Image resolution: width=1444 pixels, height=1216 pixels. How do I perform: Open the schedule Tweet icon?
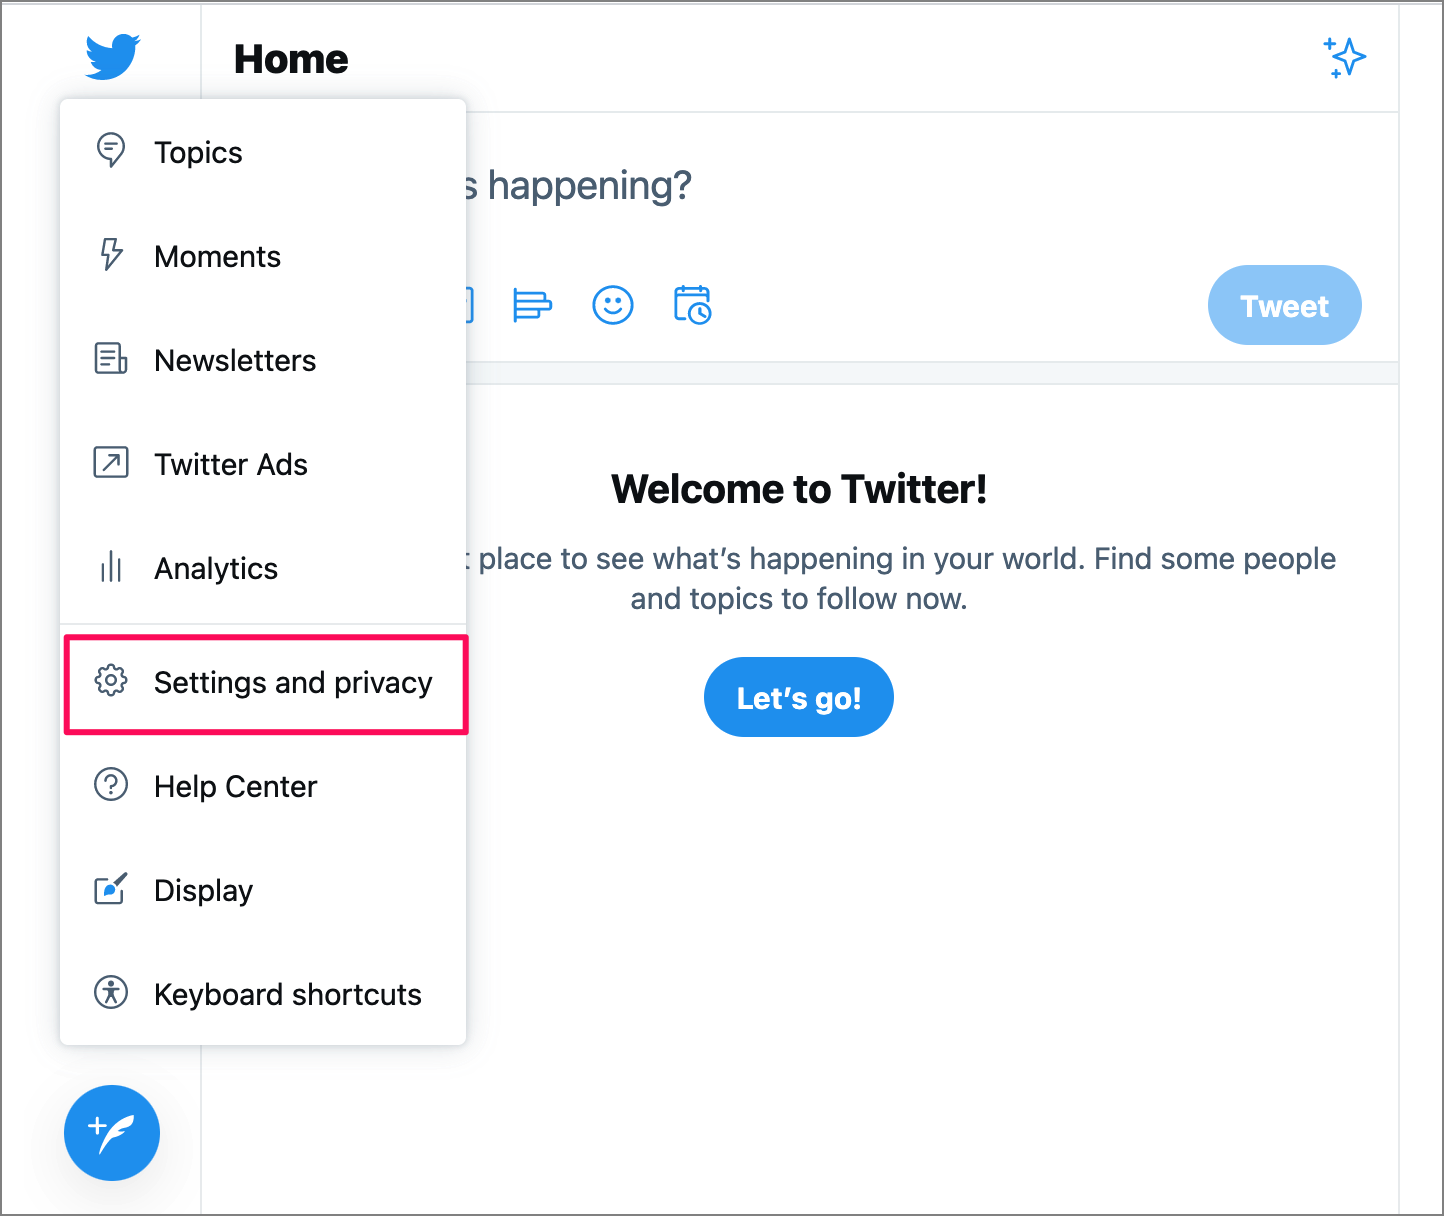[x=692, y=305]
